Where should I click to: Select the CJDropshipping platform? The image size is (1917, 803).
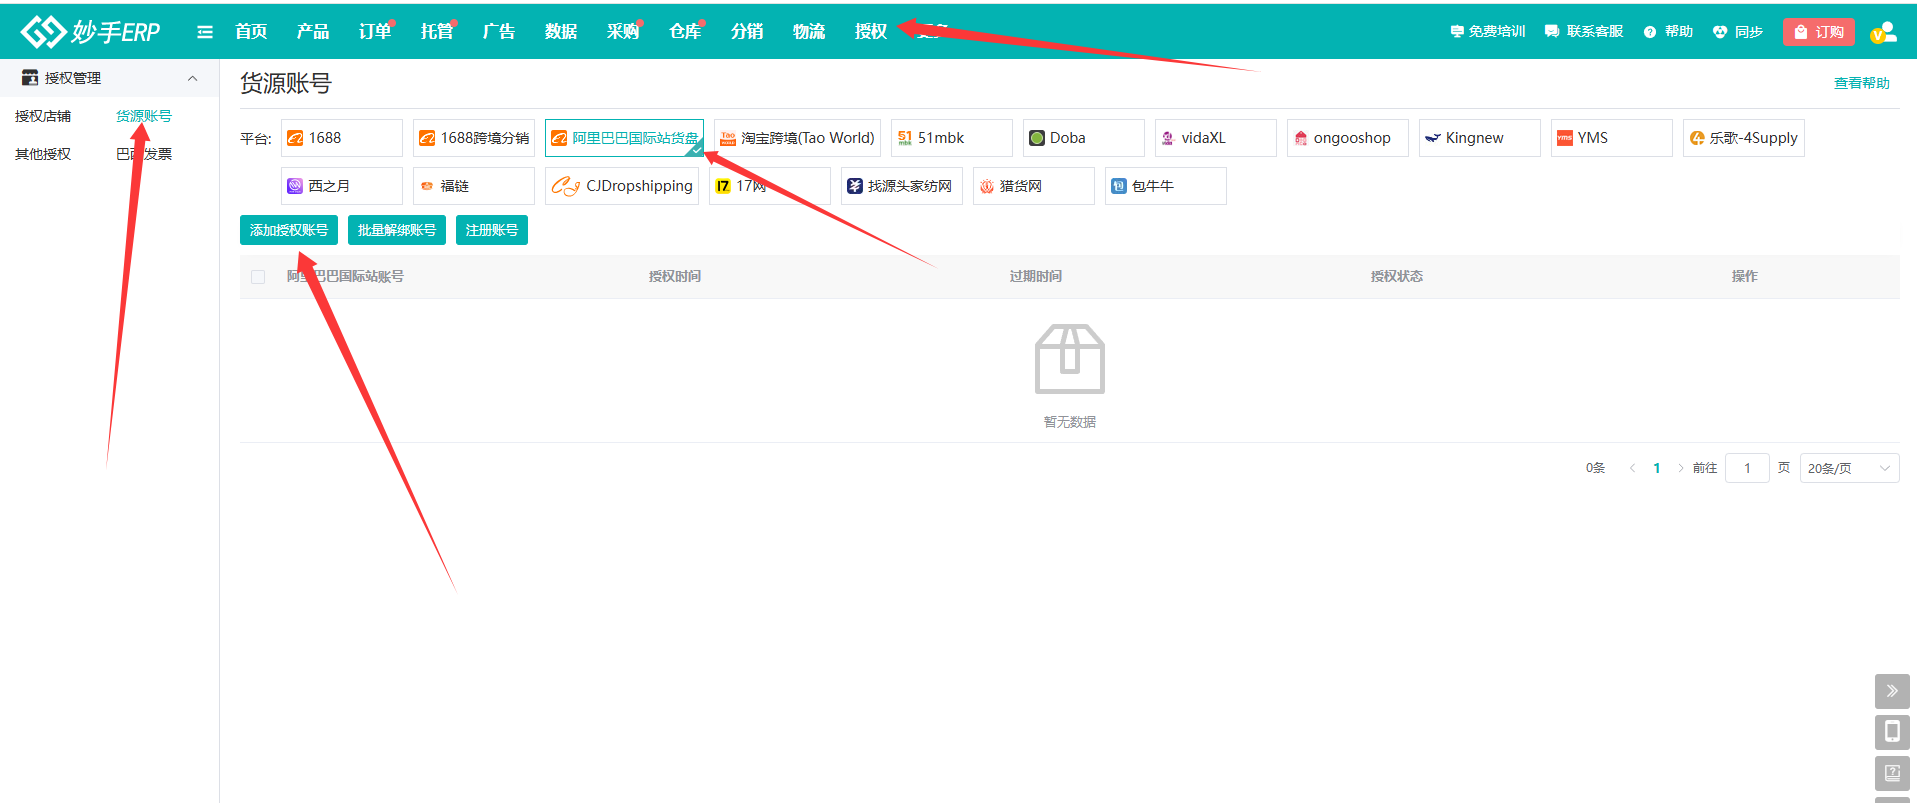[622, 186]
